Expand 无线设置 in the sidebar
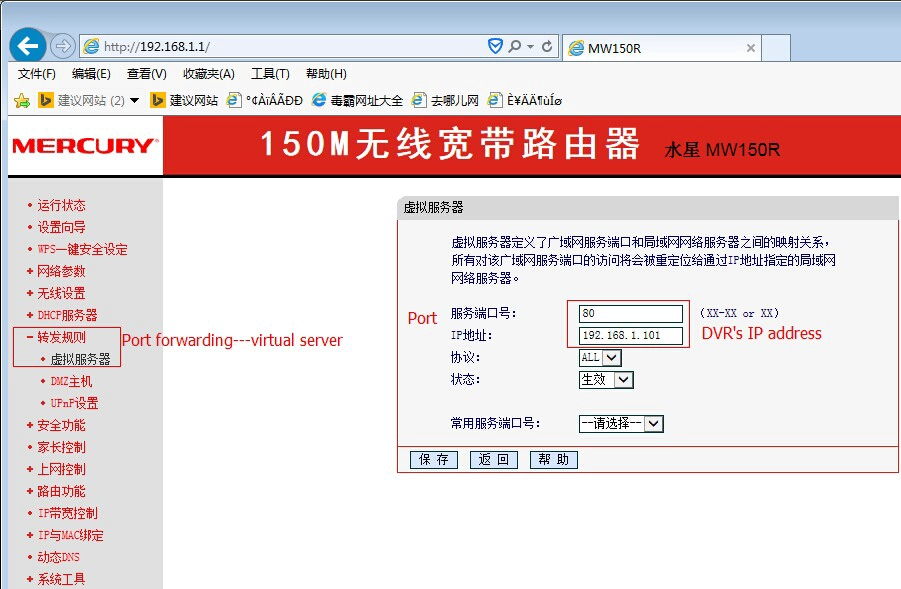The image size is (901, 589). tap(61, 293)
